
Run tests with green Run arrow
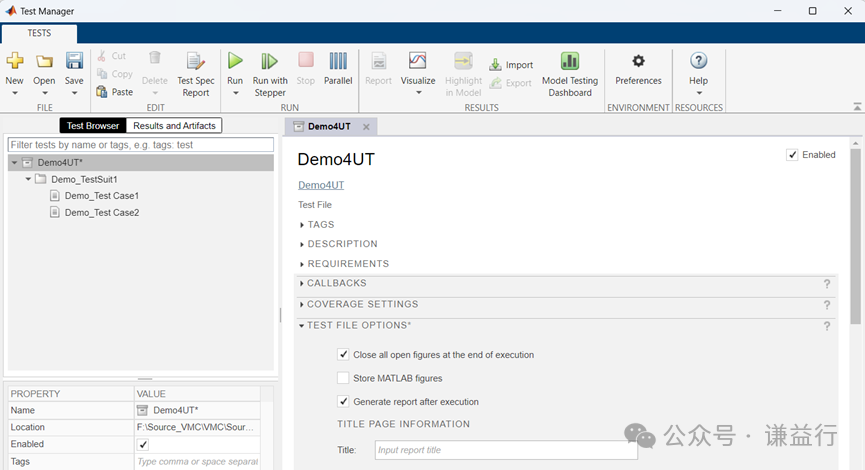(x=235, y=61)
